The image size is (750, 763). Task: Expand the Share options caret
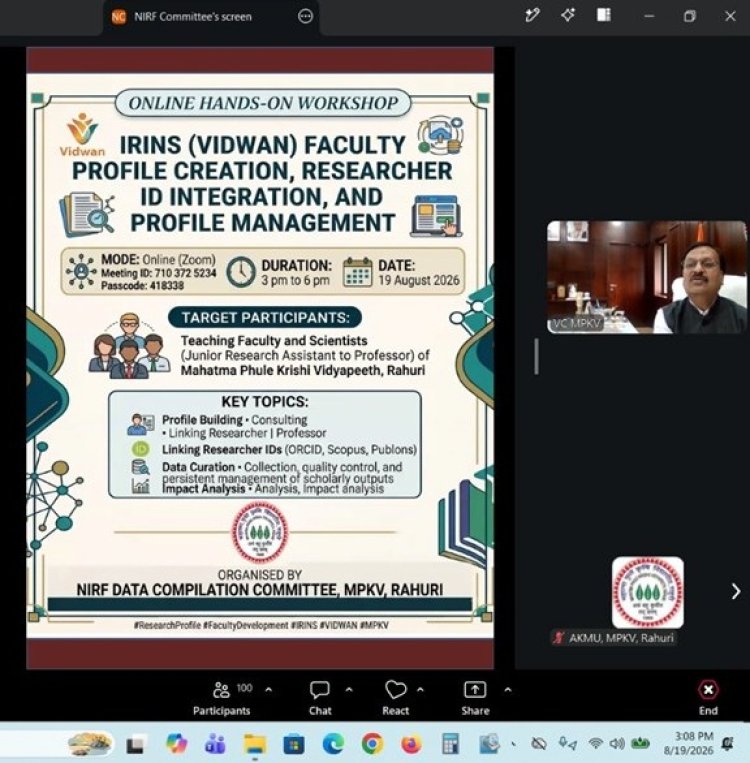pyautogui.click(x=508, y=690)
